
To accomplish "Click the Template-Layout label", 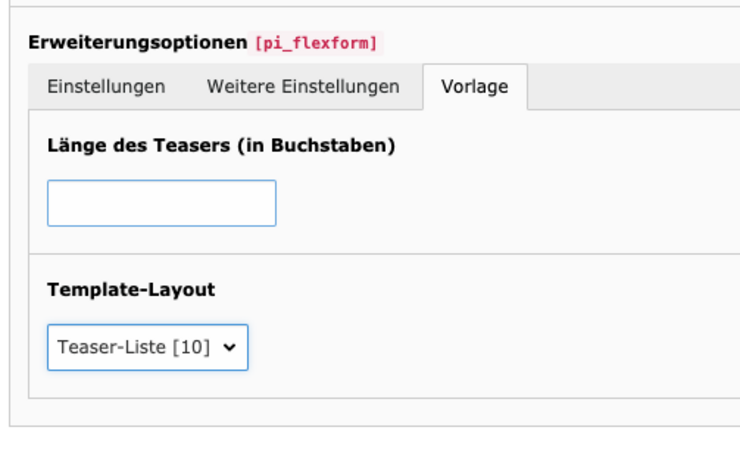I will tap(131, 290).
